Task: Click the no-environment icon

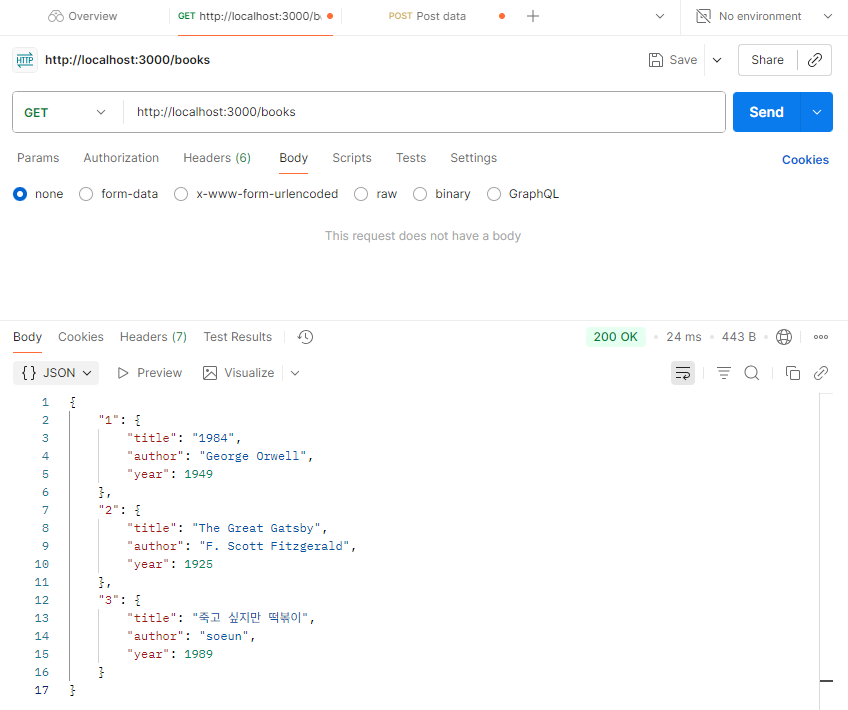Action: 703,16
